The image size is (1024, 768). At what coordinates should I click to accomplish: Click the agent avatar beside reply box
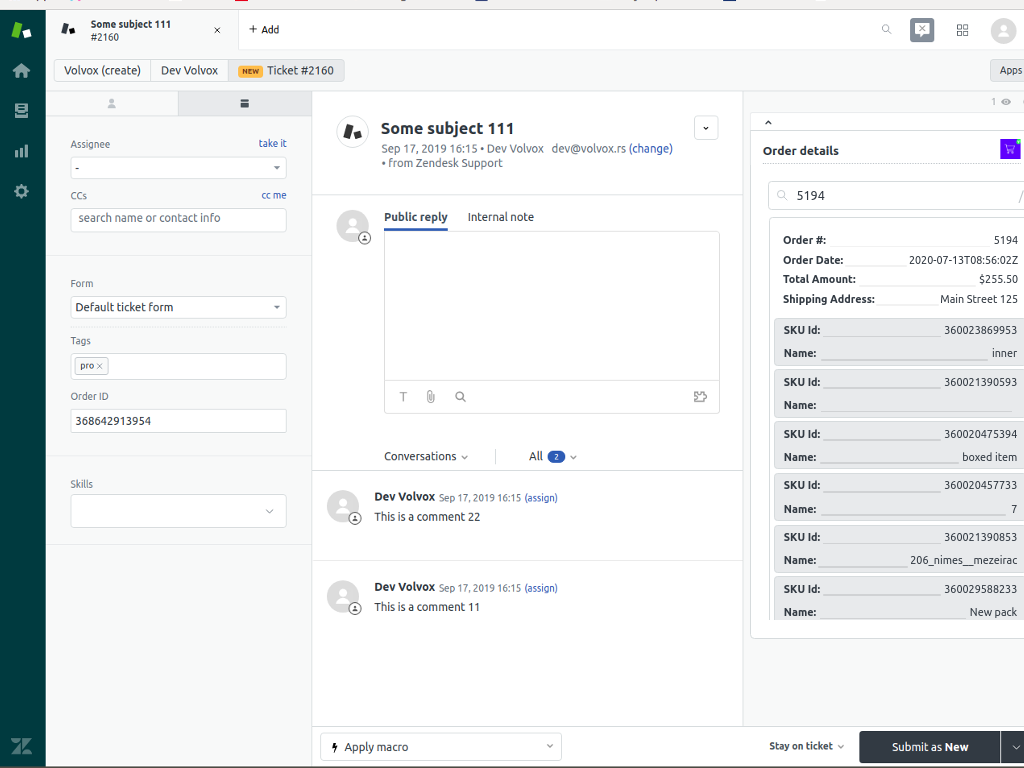(x=353, y=226)
